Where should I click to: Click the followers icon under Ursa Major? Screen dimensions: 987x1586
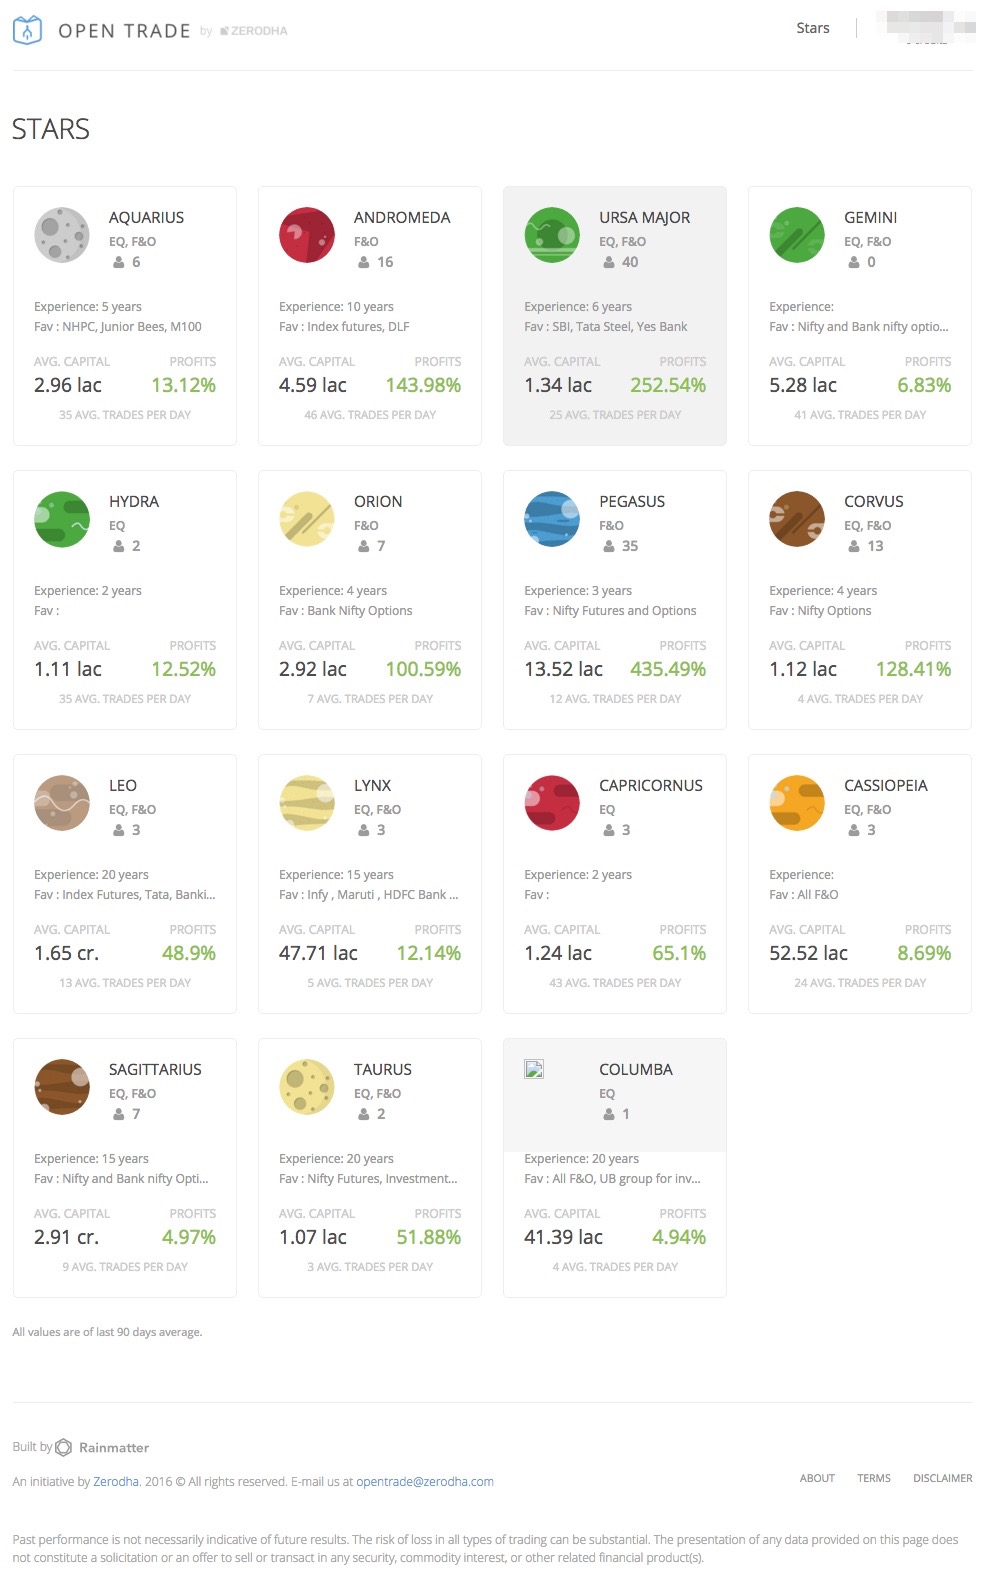point(609,262)
